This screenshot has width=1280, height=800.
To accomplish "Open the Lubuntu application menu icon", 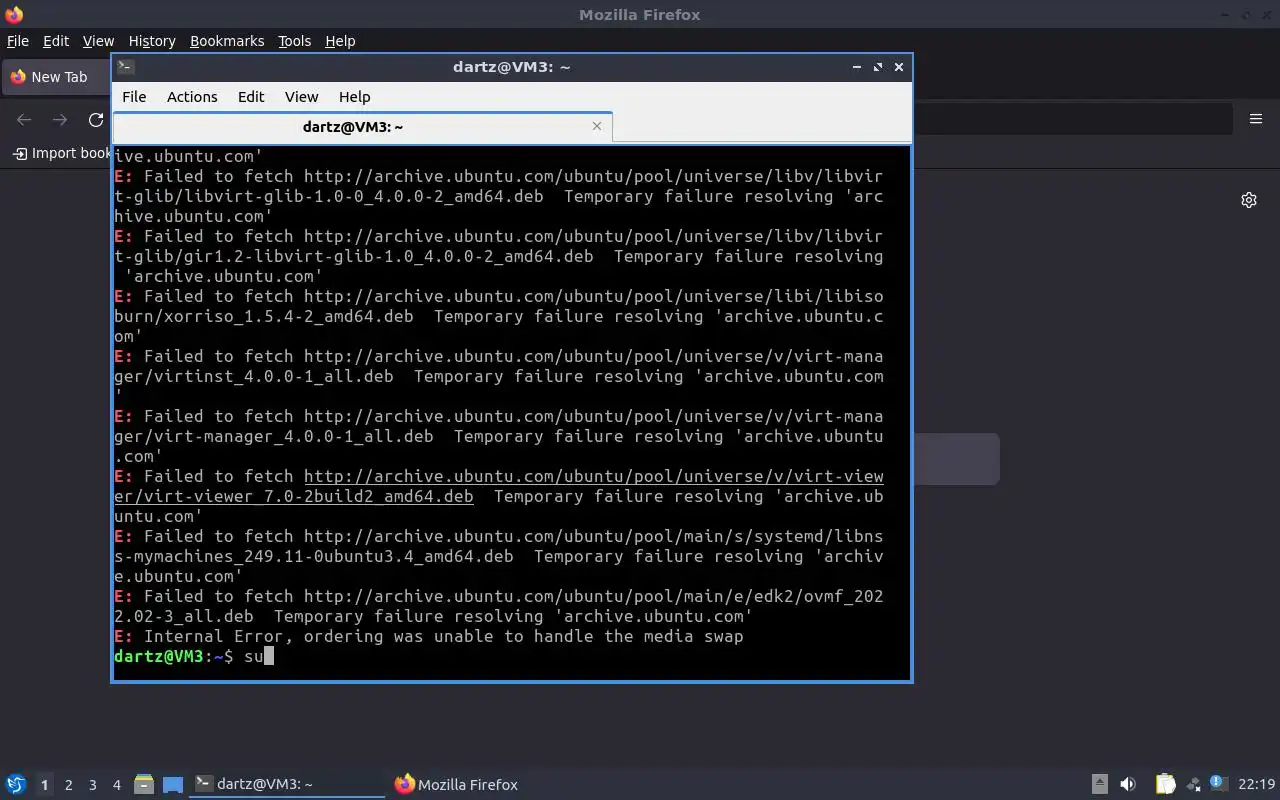I will (16, 784).
